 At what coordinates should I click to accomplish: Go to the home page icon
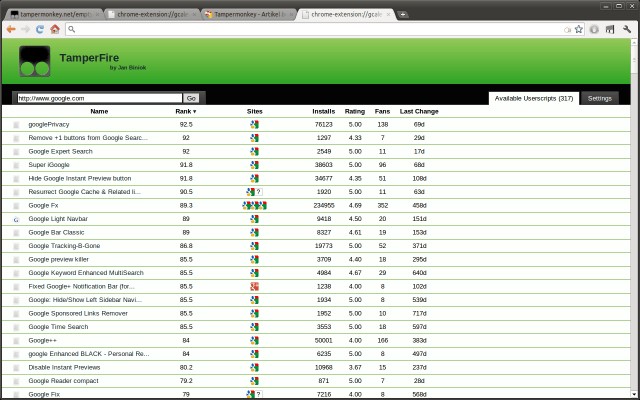point(55,29)
